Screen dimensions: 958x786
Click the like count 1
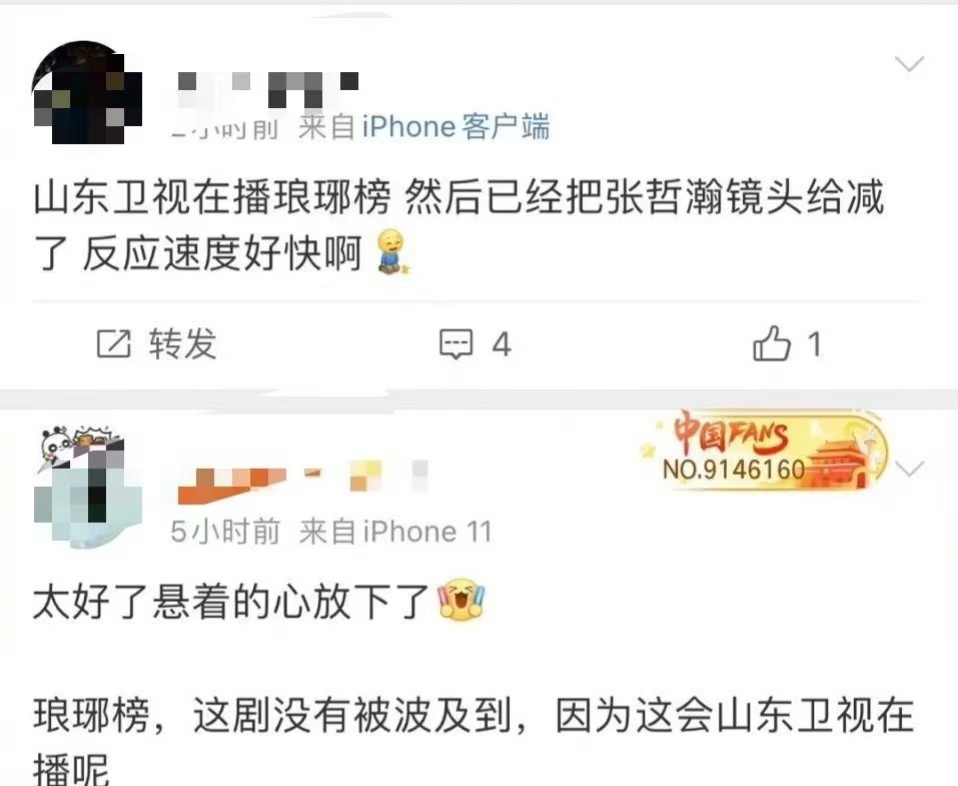[814, 343]
